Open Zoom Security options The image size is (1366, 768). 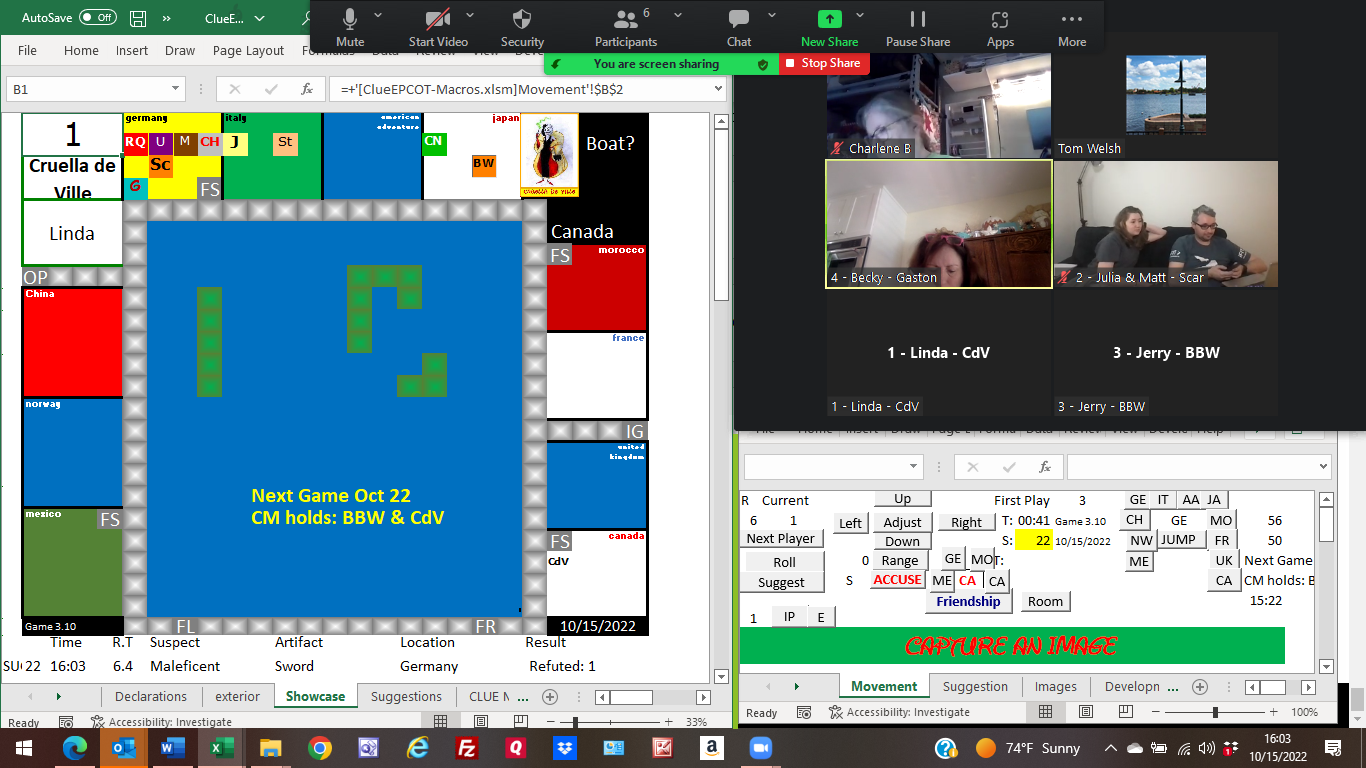pos(522,27)
